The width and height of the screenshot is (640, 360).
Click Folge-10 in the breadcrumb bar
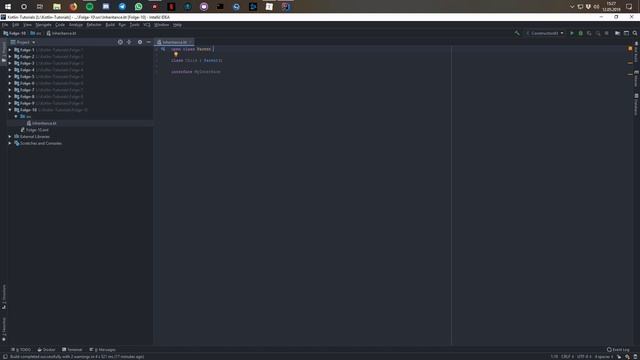[x=14, y=33]
